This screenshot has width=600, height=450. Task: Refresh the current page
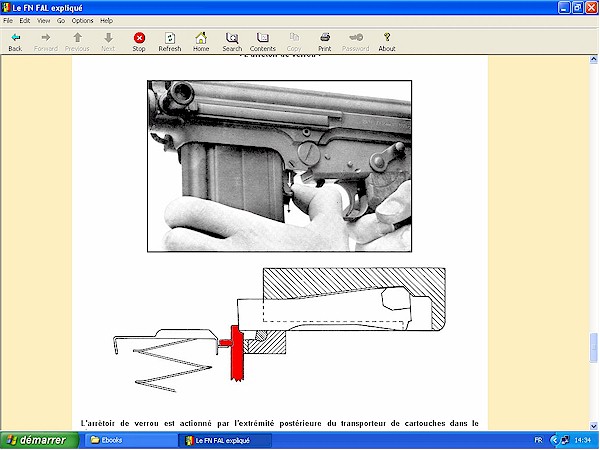click(170, 42)
